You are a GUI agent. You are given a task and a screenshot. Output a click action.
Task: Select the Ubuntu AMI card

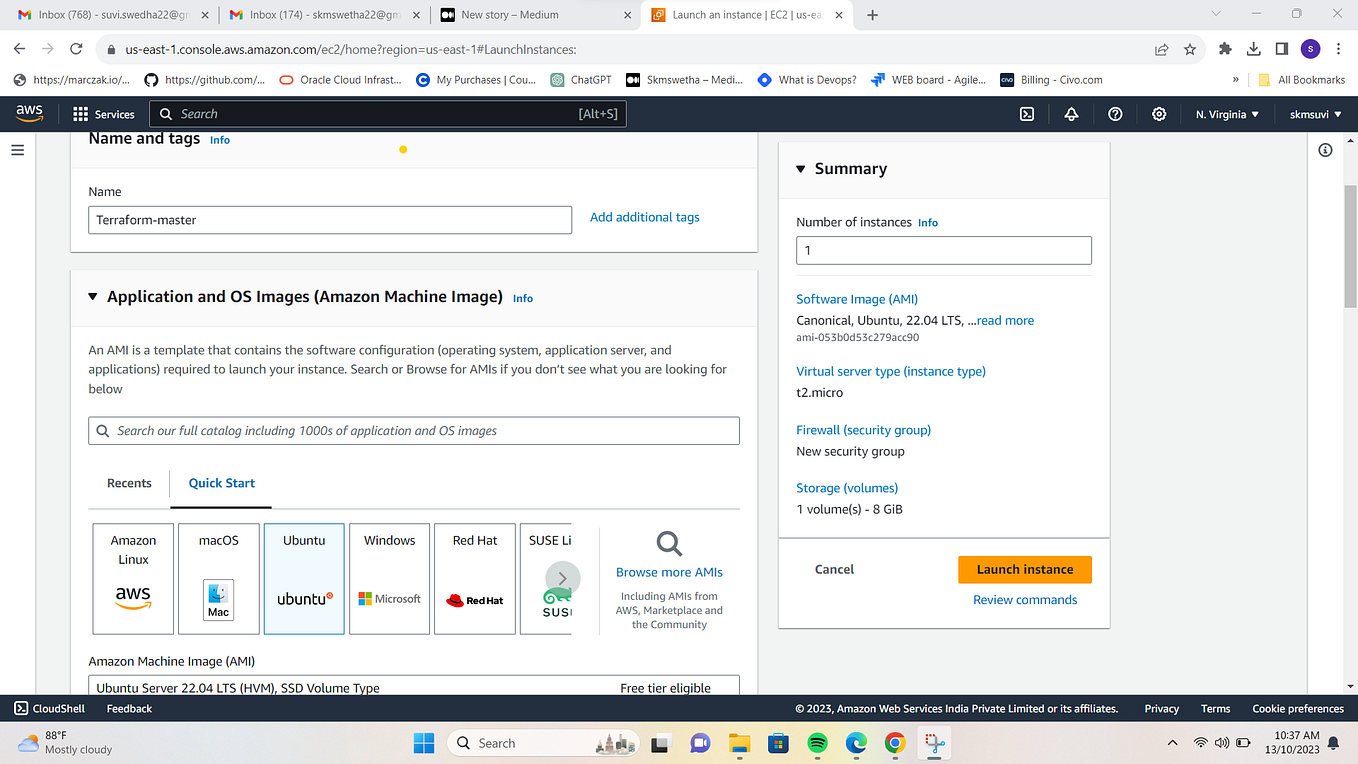(x=304, y=578)
